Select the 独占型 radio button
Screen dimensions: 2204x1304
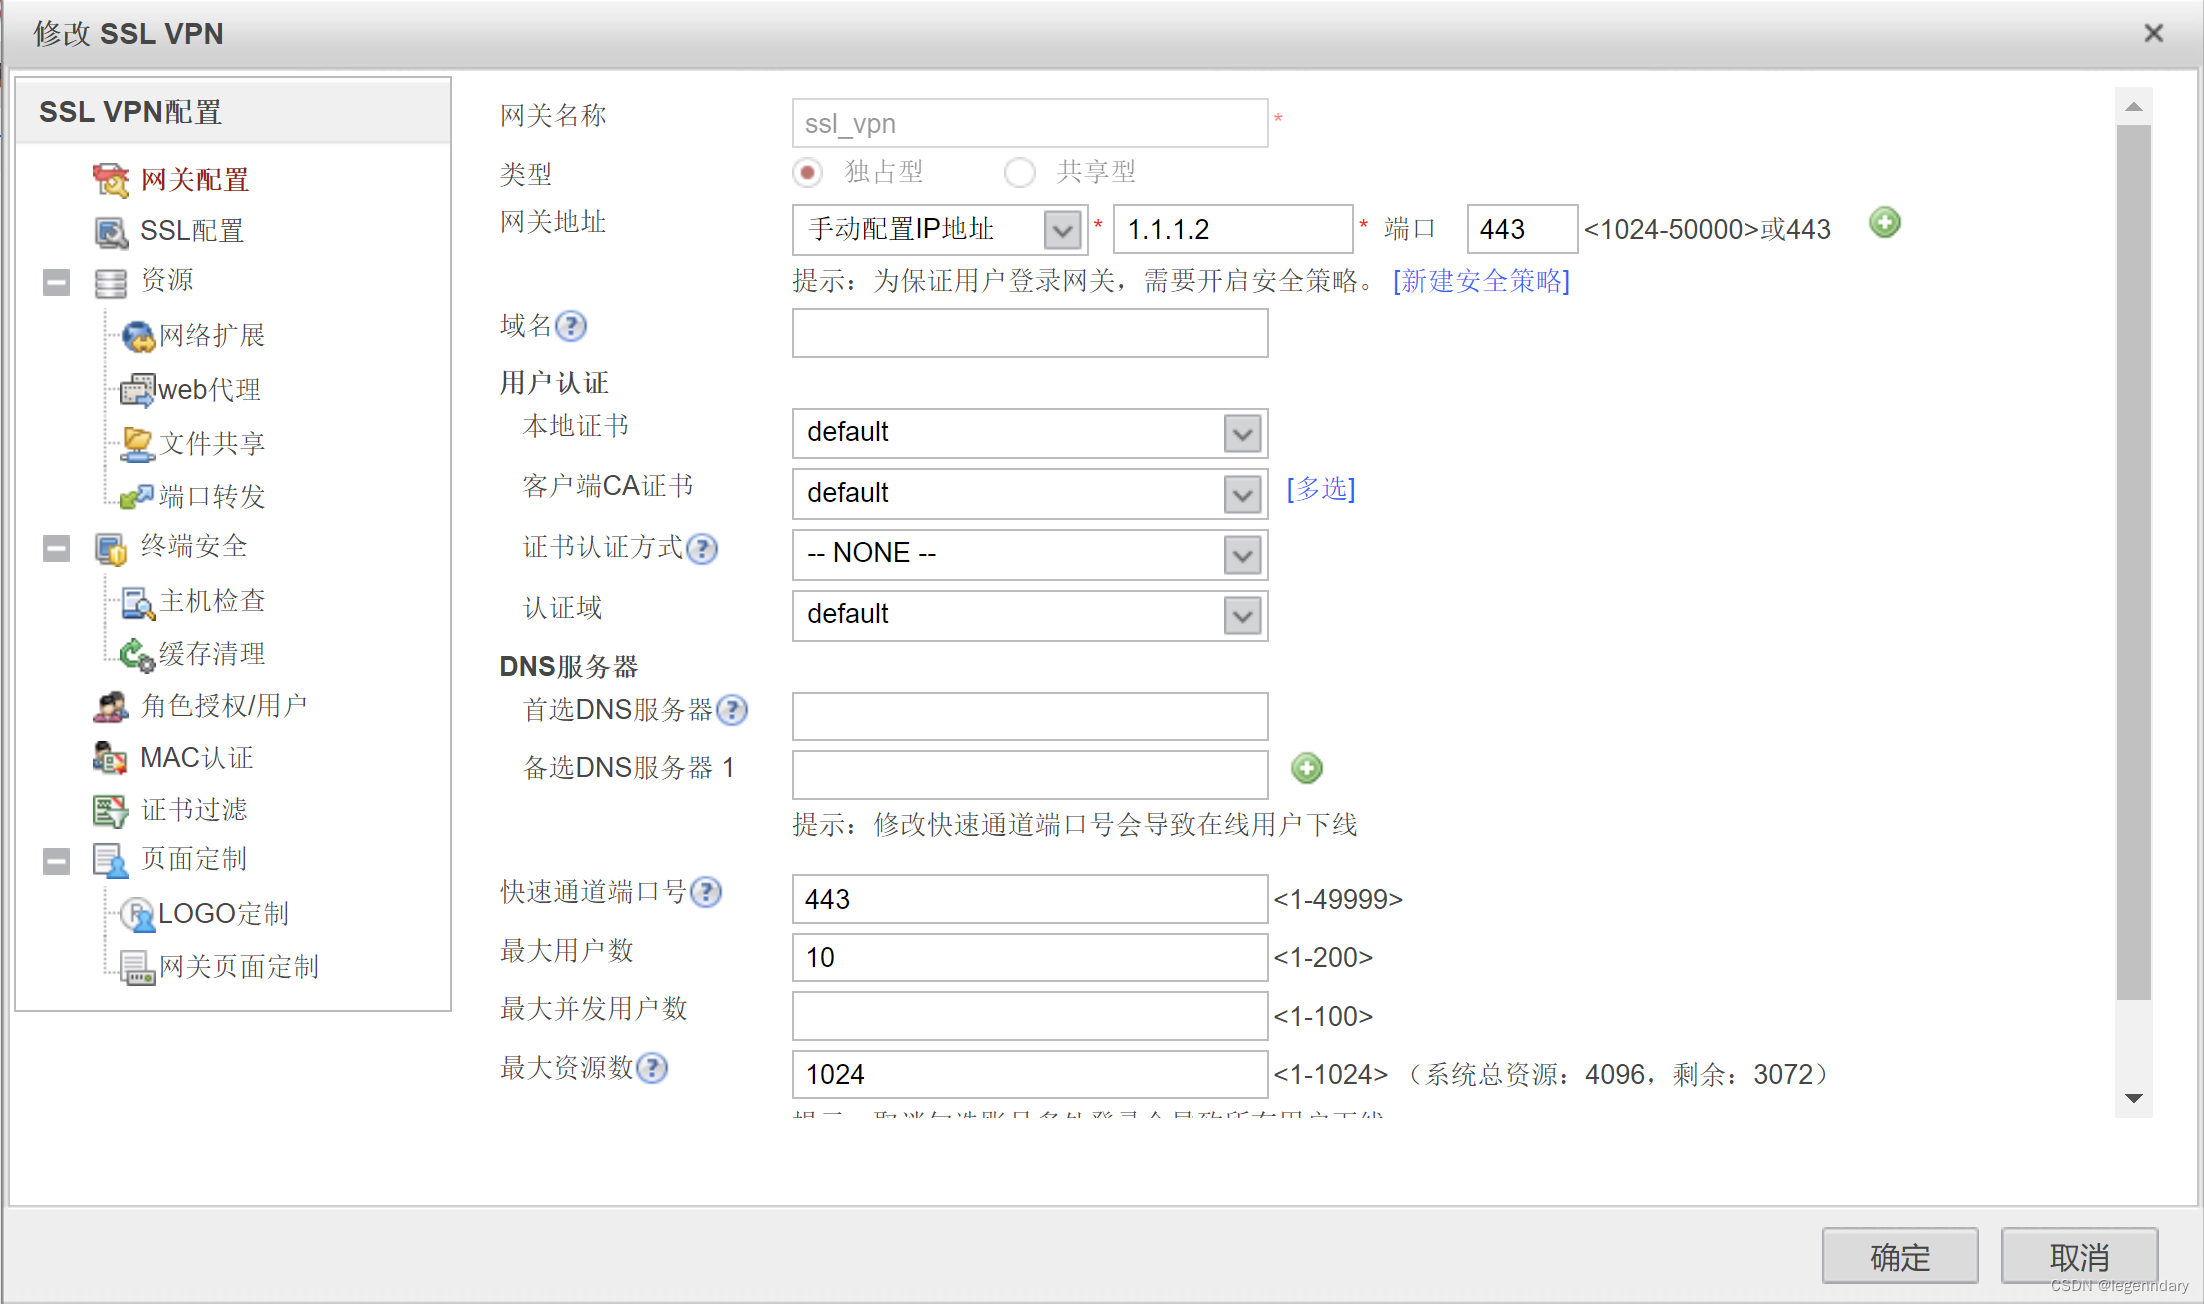[807, 173]
